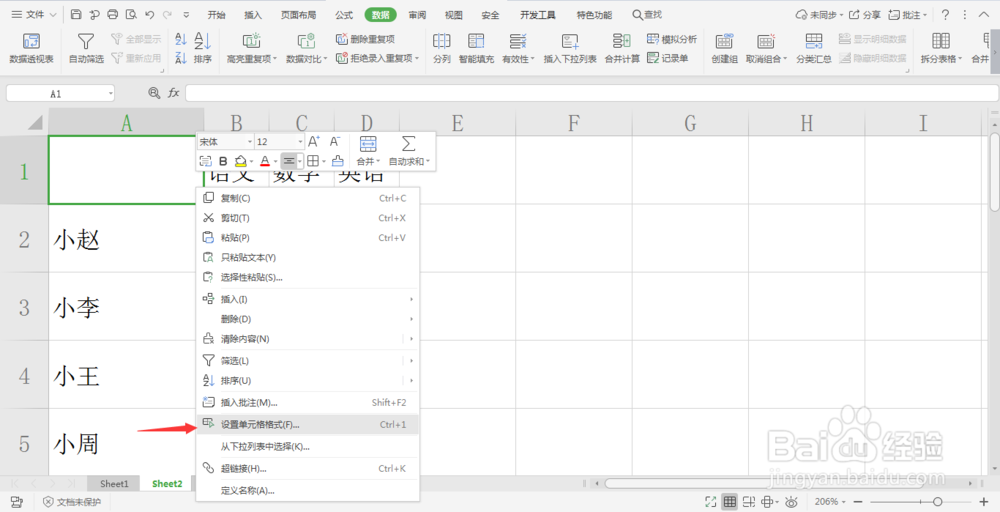Open the 记录单 record form
Viewport: 1000px width, 512px height.
tap(668, 58)
